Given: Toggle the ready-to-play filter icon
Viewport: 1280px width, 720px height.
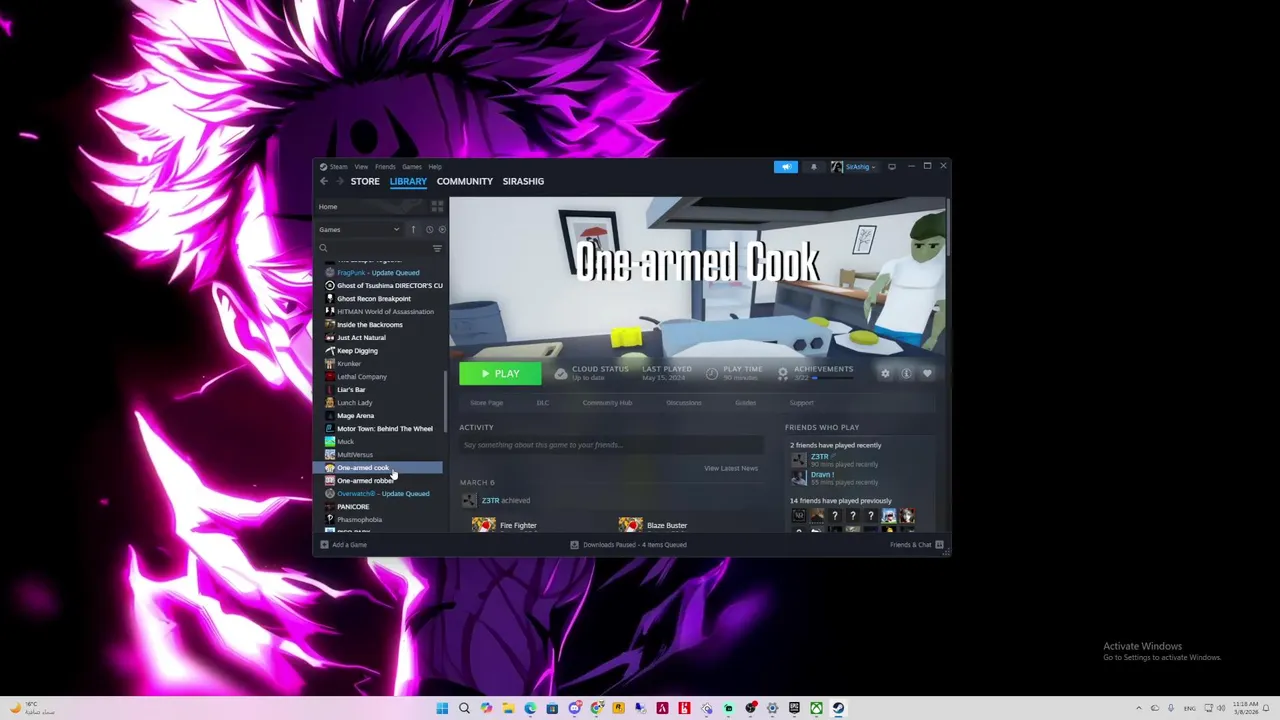Looking at the screenshot, I should tap(442, 229).
